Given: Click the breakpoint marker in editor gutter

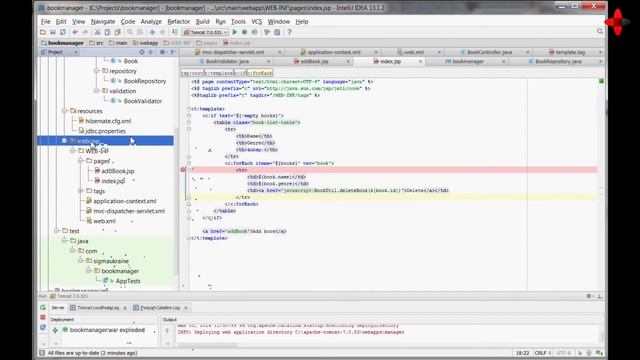Looking at the screenshot, I should click(183, 169).
